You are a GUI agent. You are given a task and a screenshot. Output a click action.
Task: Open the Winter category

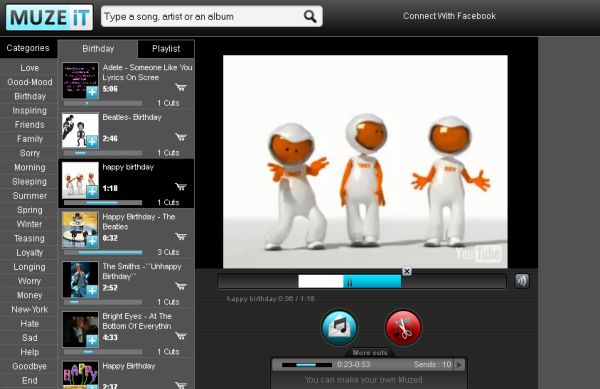click(x=29, y=224)
